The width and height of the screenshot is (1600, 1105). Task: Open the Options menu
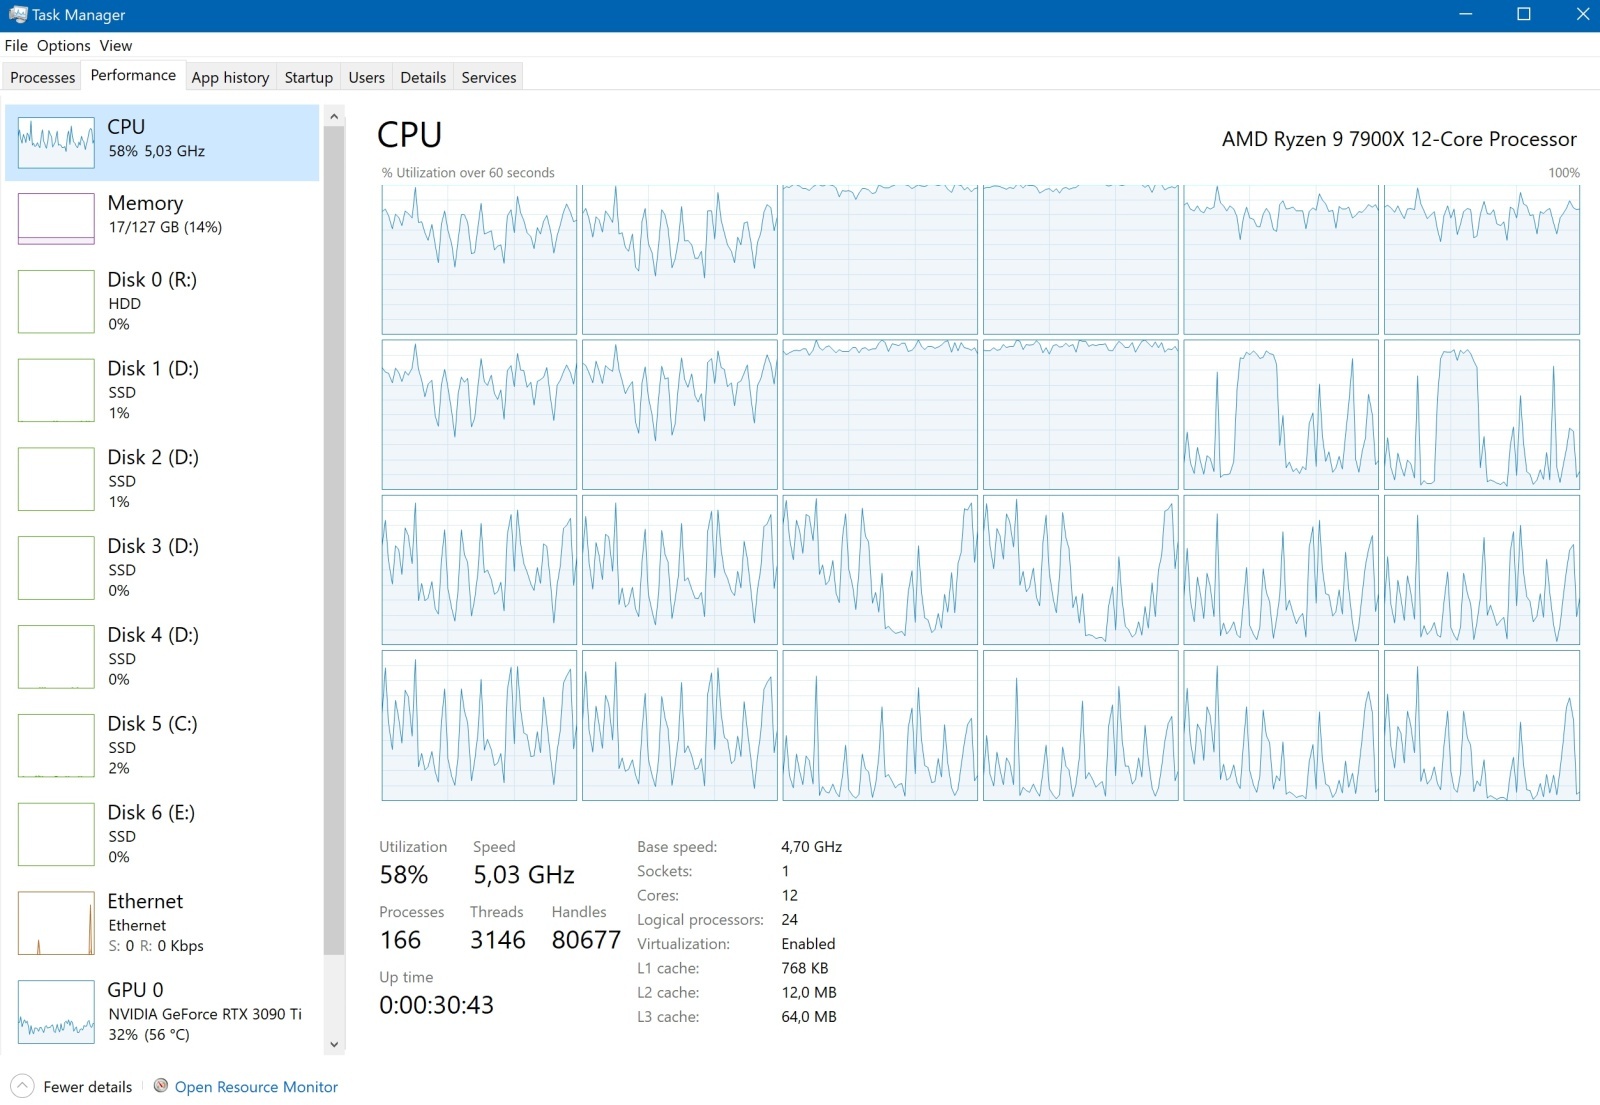[64, 46]
